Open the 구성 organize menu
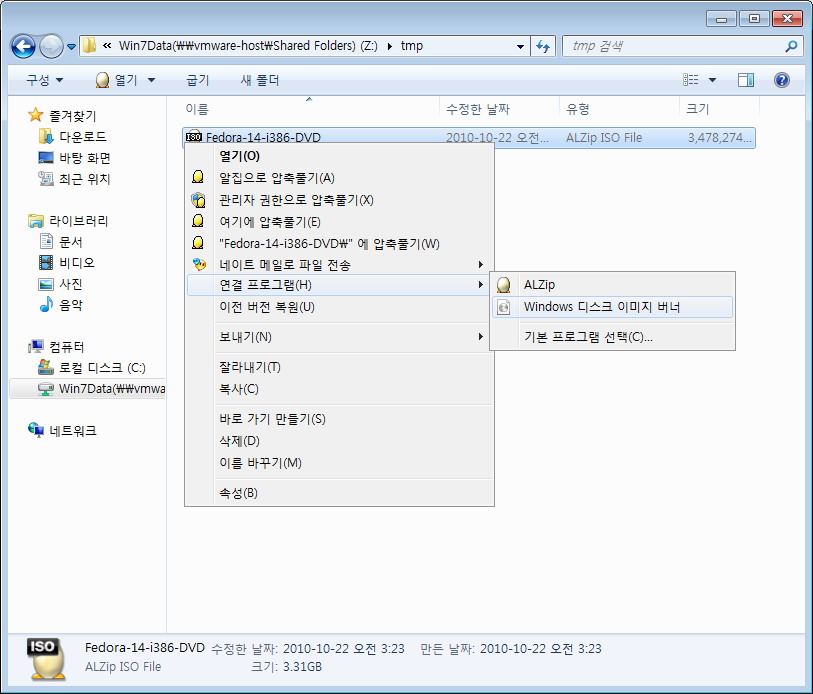 (45, 80)
